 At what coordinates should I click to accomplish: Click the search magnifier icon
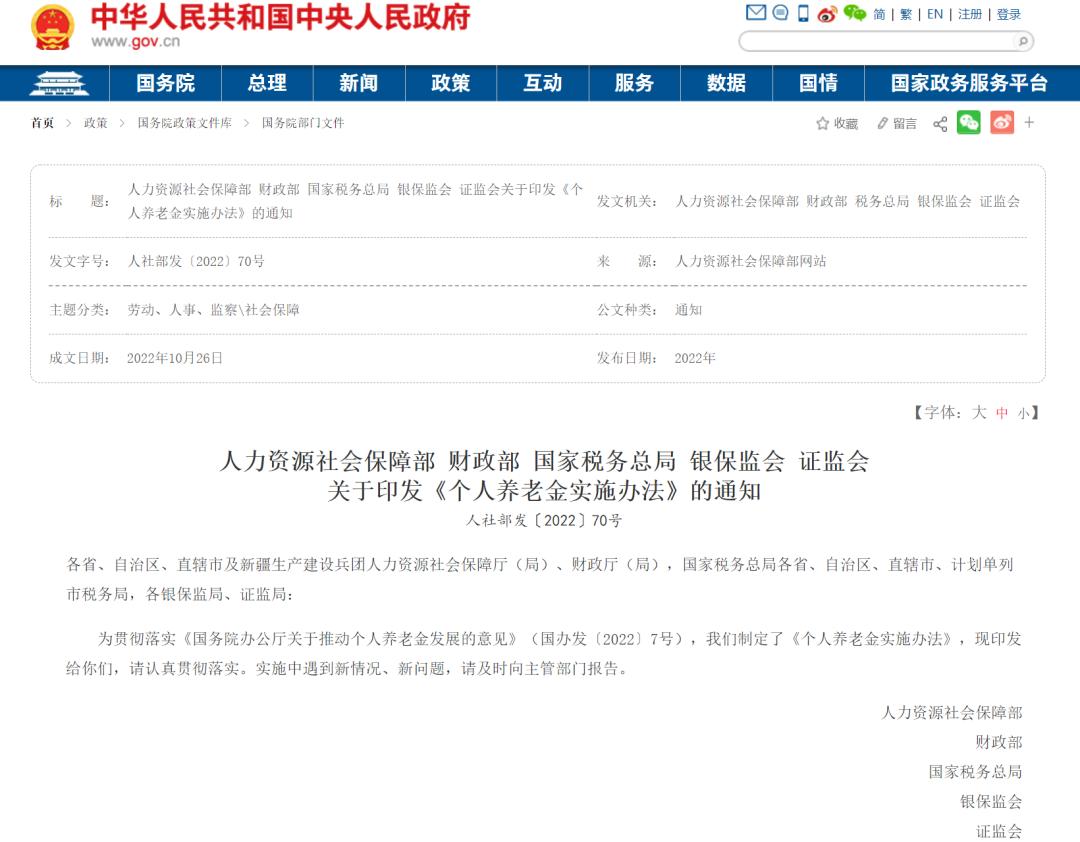1023,41
